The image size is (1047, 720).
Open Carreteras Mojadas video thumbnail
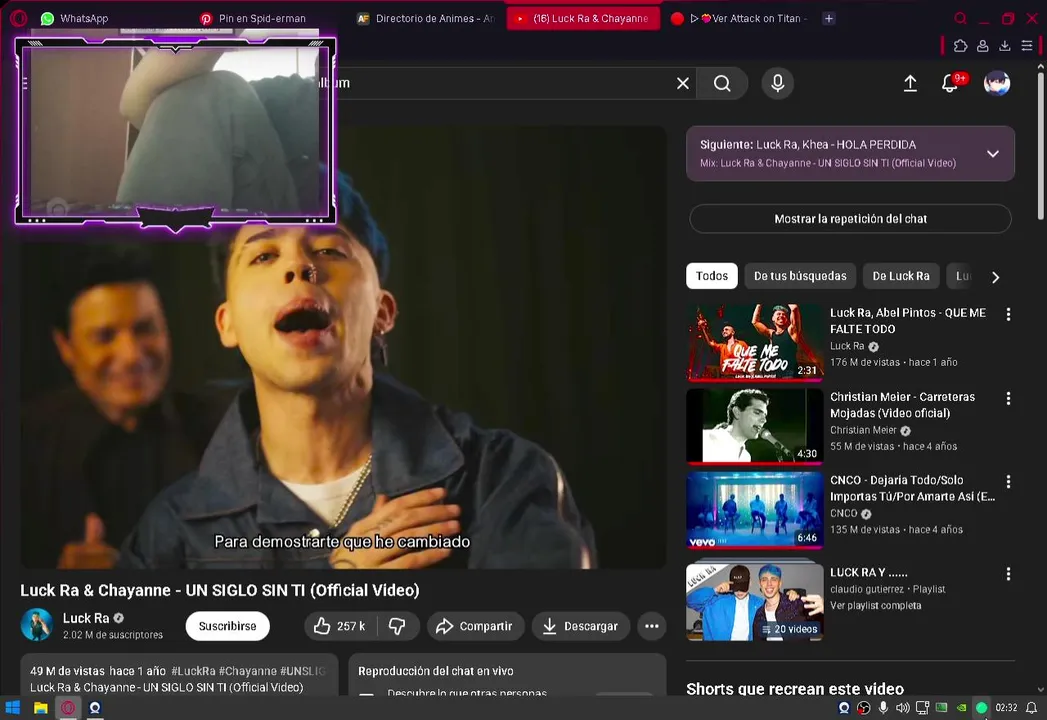[755, 425]
